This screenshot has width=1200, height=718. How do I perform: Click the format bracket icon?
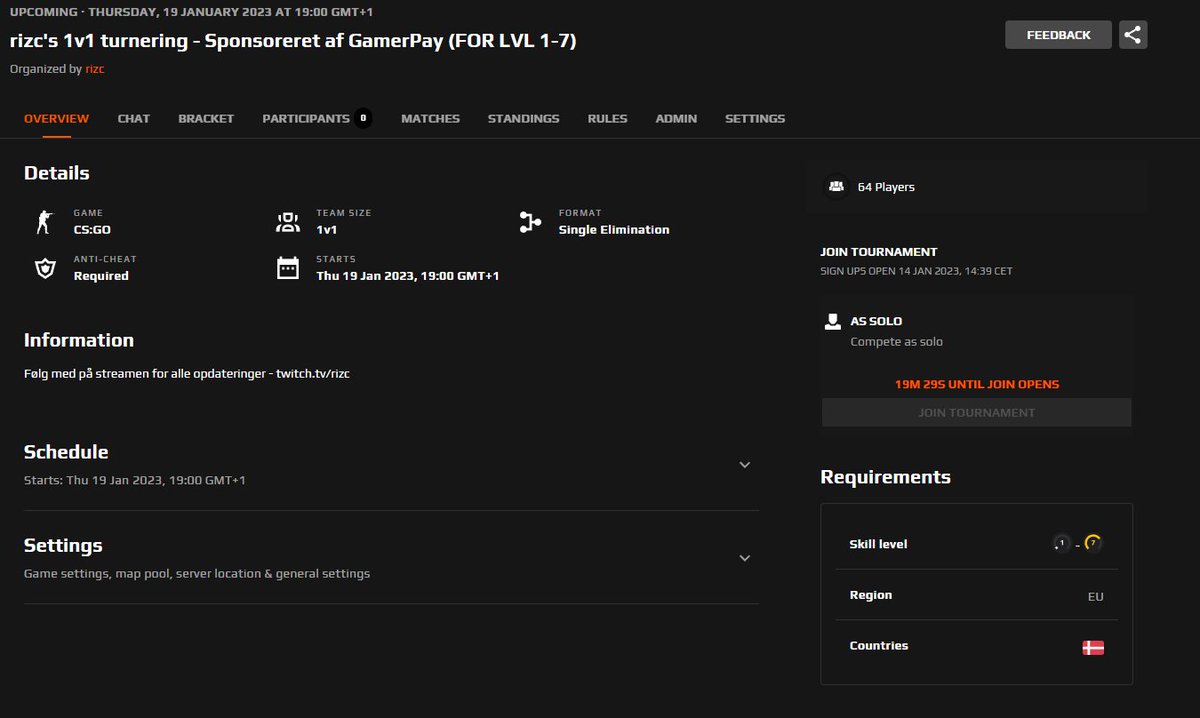click(530, 222)
